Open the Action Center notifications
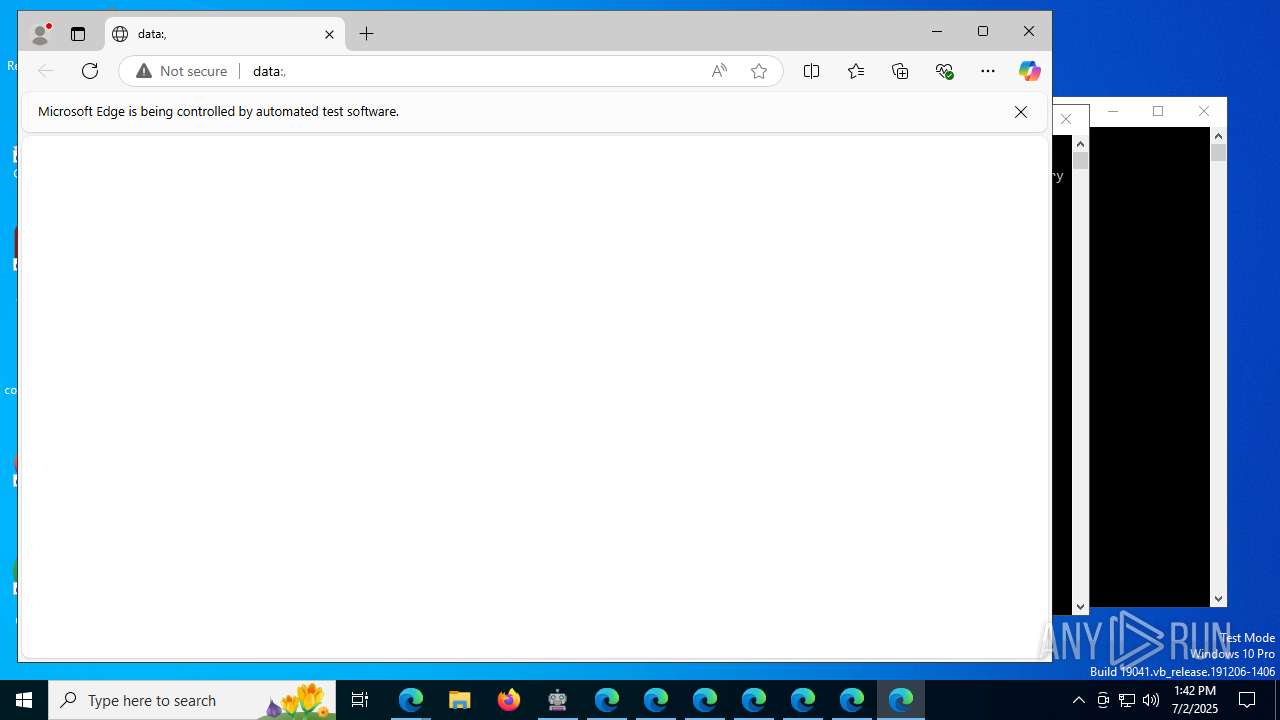 pos(1247,700)
